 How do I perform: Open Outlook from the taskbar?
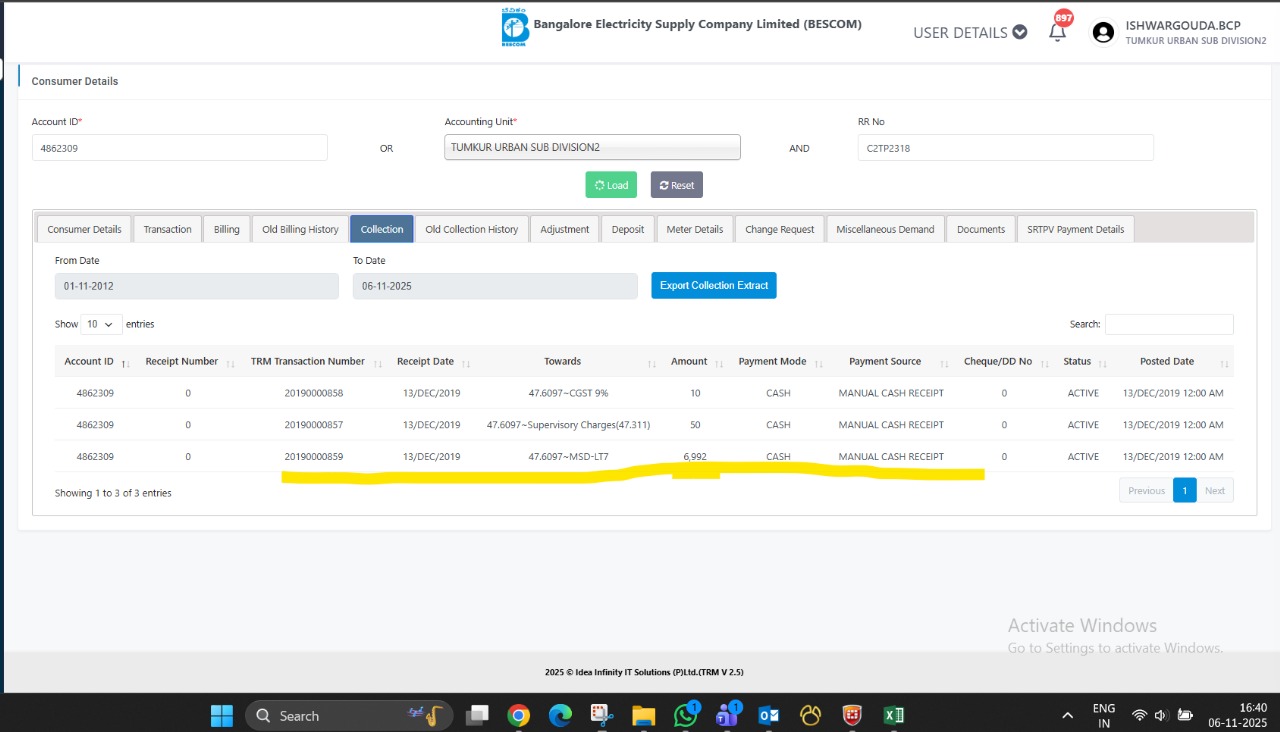[x=769, y=715]
